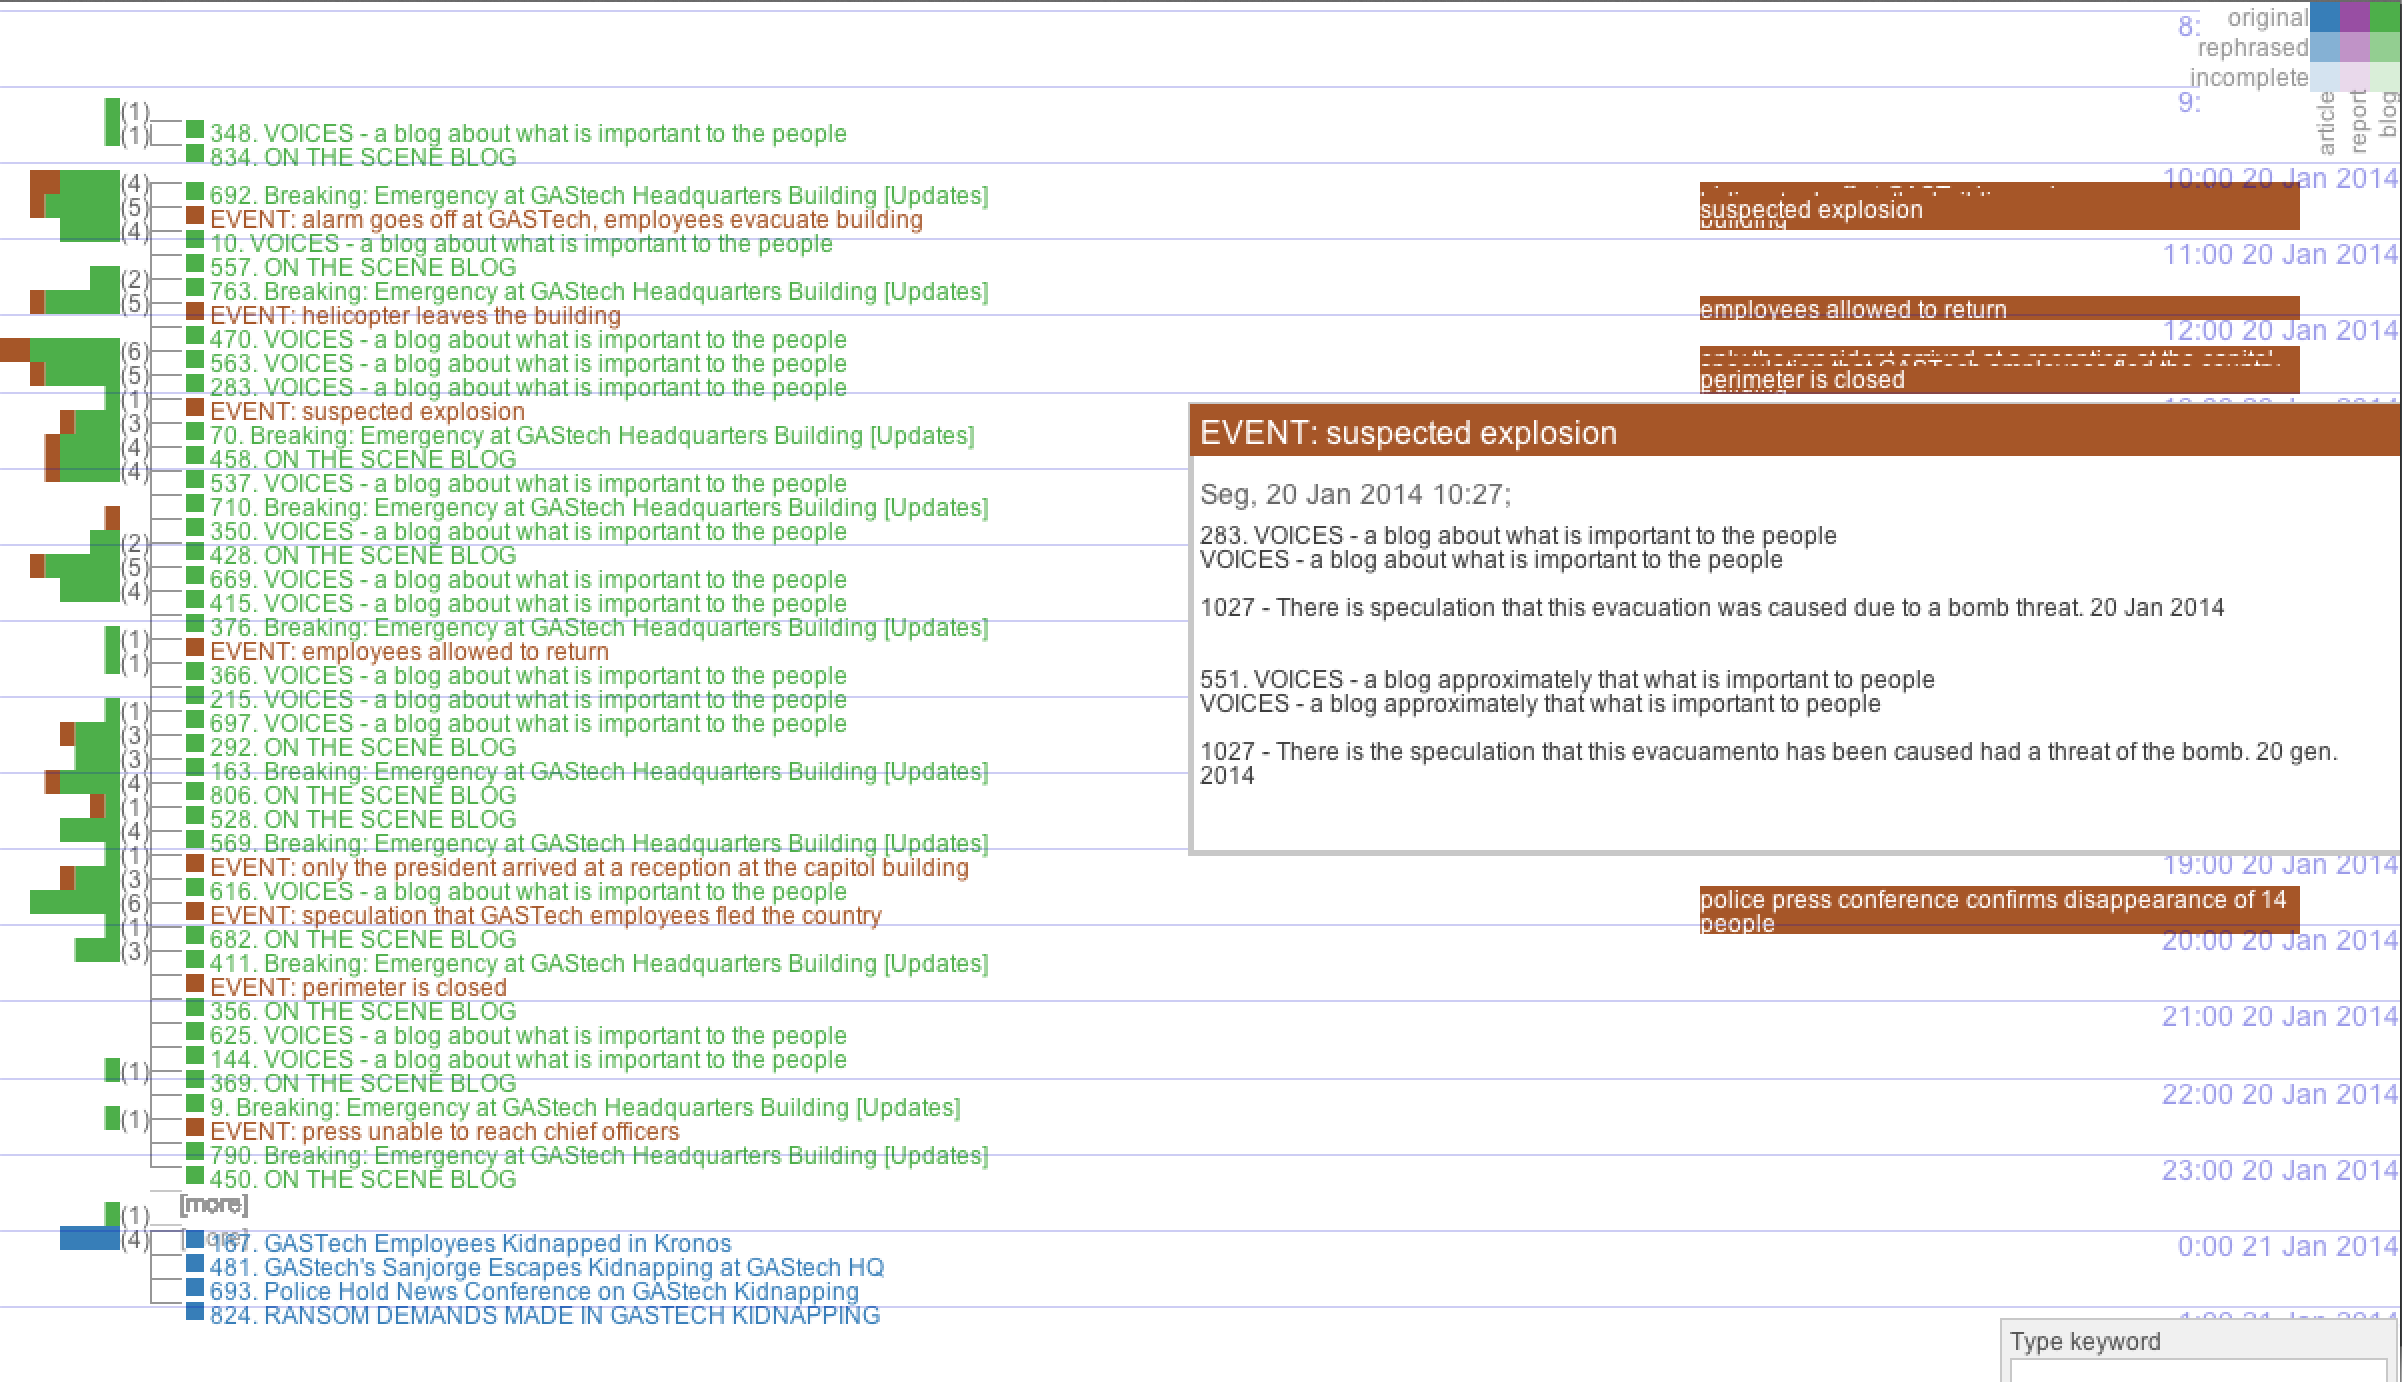Select the employees allowed to return timeline bar
2402x1382 pixels.
coord(1999,308)
